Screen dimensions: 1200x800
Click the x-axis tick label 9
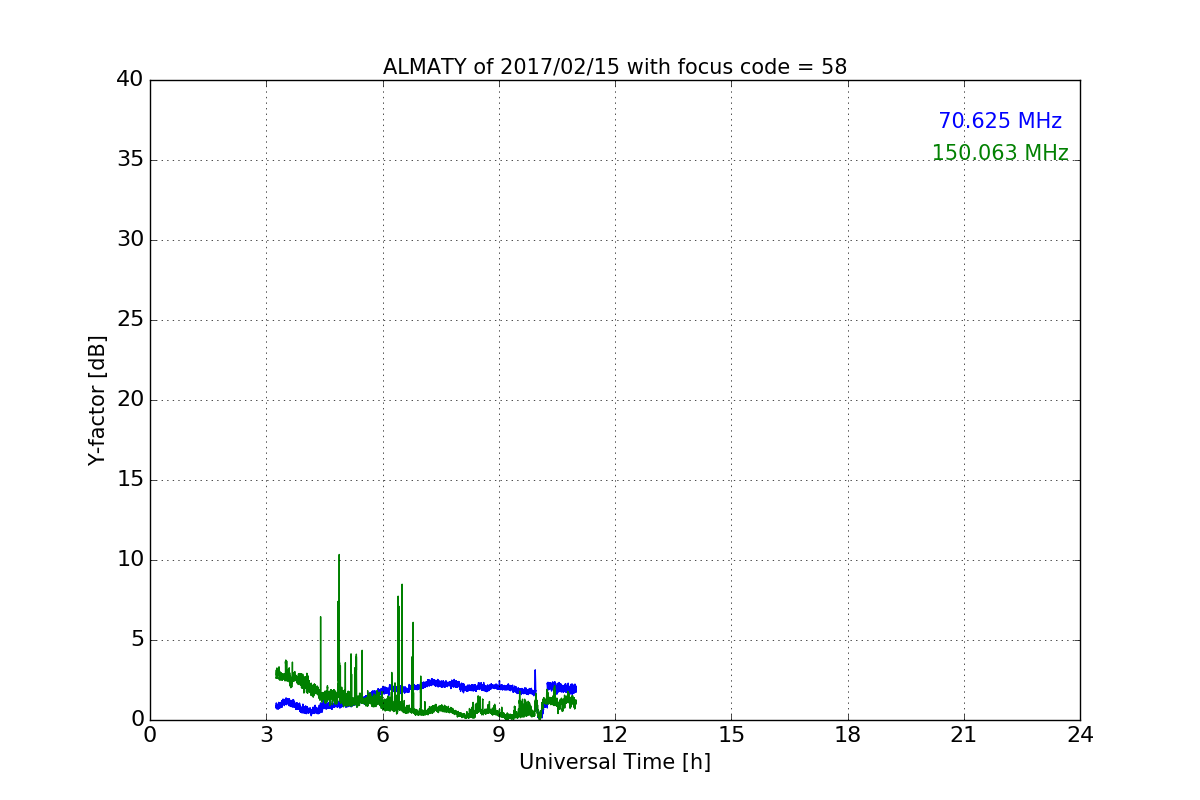(499, 734)
